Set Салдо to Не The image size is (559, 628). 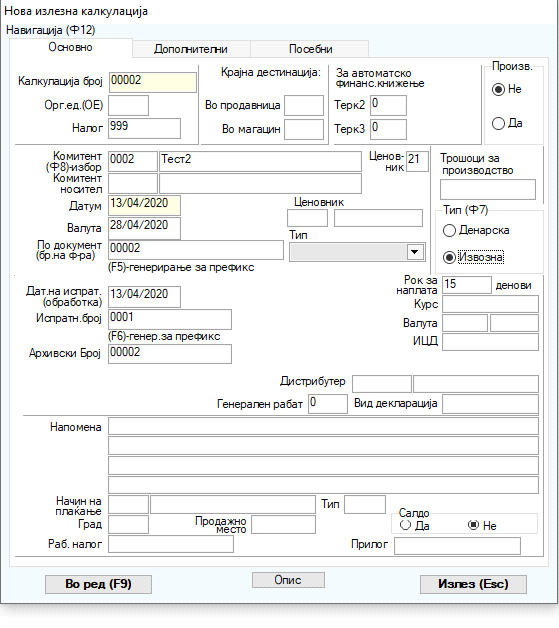[473, 525]
